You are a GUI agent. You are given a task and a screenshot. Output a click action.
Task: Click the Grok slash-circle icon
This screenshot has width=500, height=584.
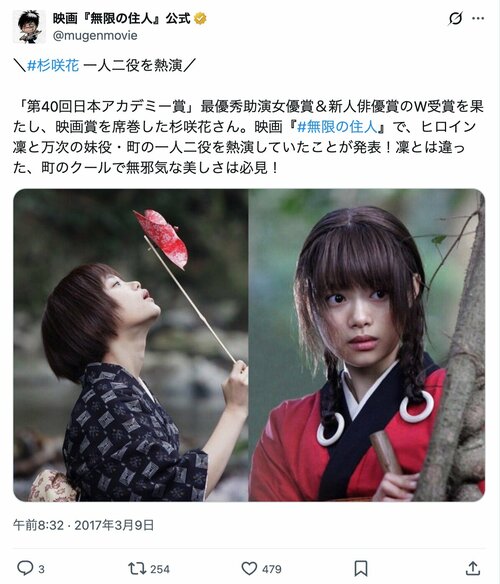455,18
